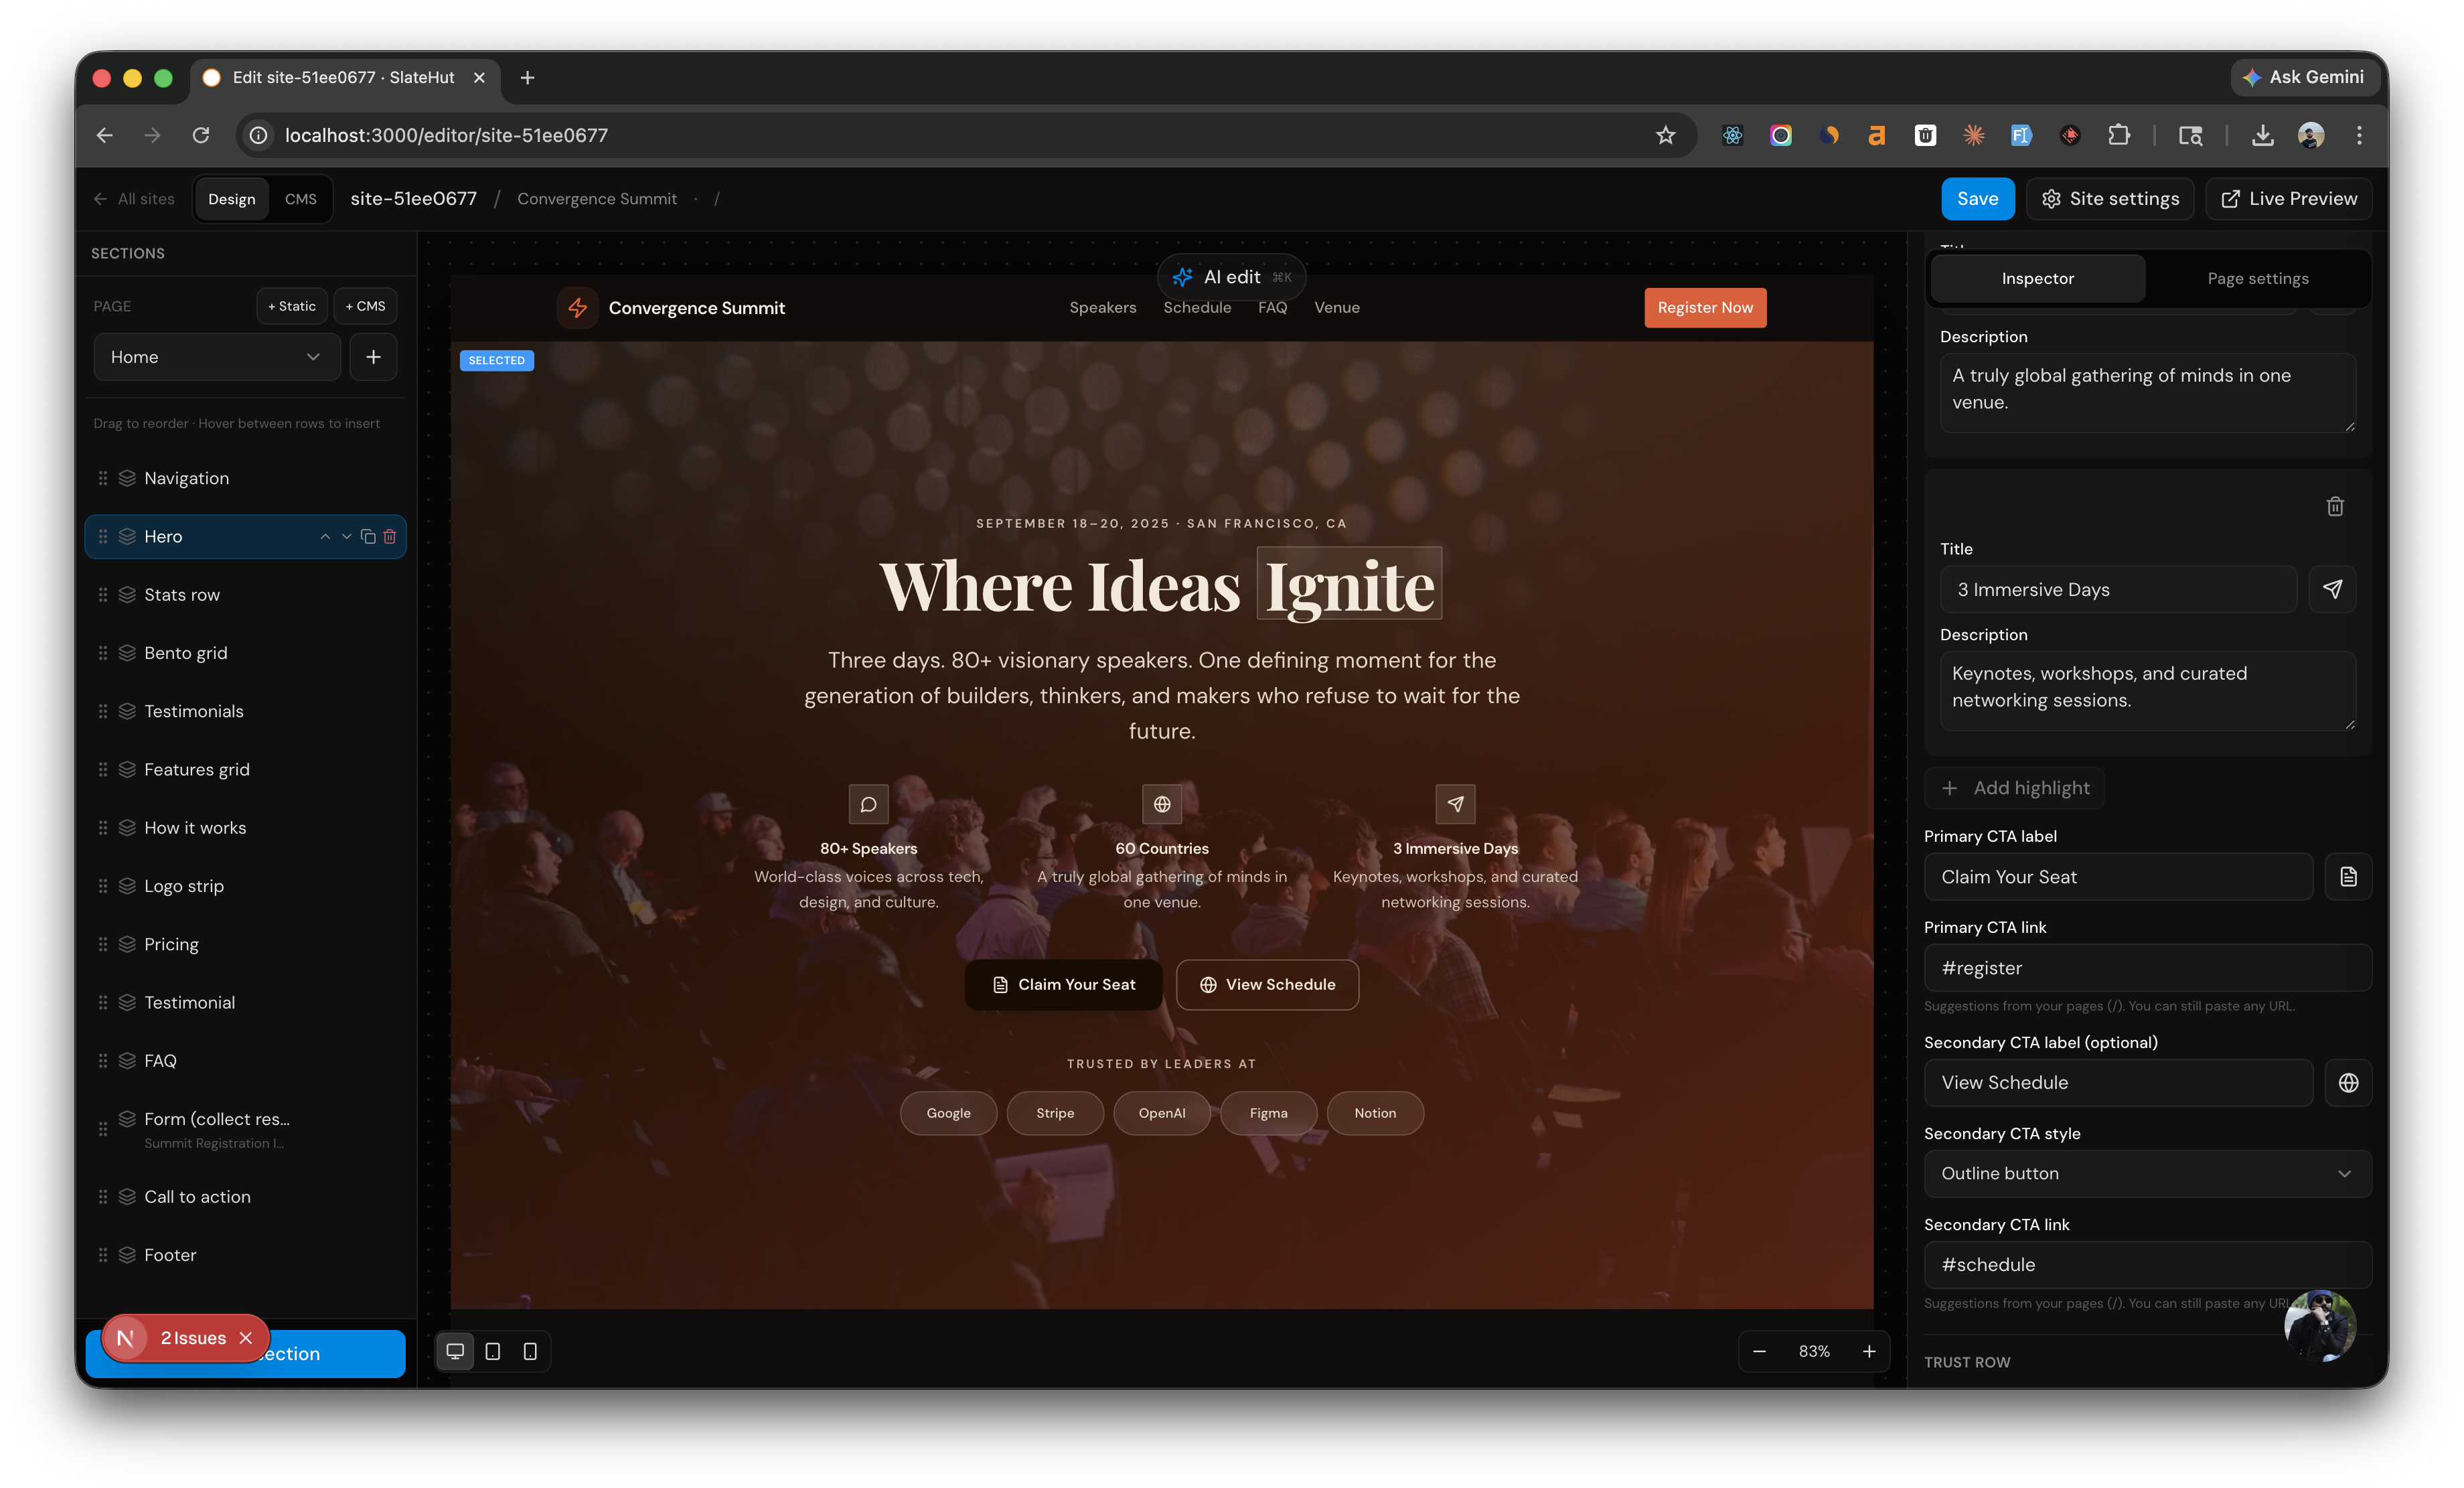
Task: Pick icon for Primary CTA label
Action: pyautogui.click(x=2348, y=877)
